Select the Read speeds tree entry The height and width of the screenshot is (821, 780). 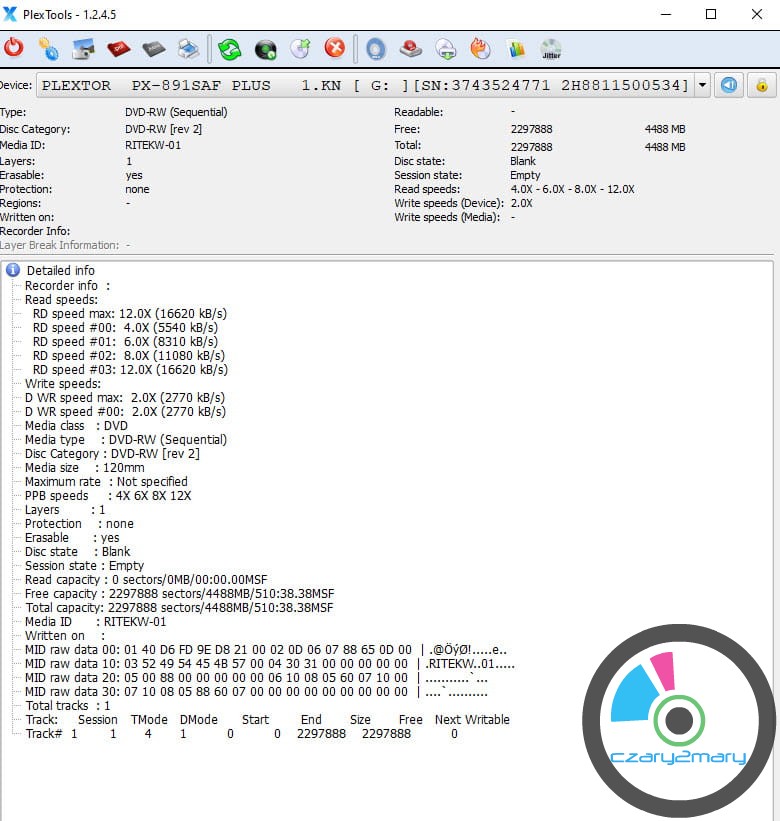(61, 299)
